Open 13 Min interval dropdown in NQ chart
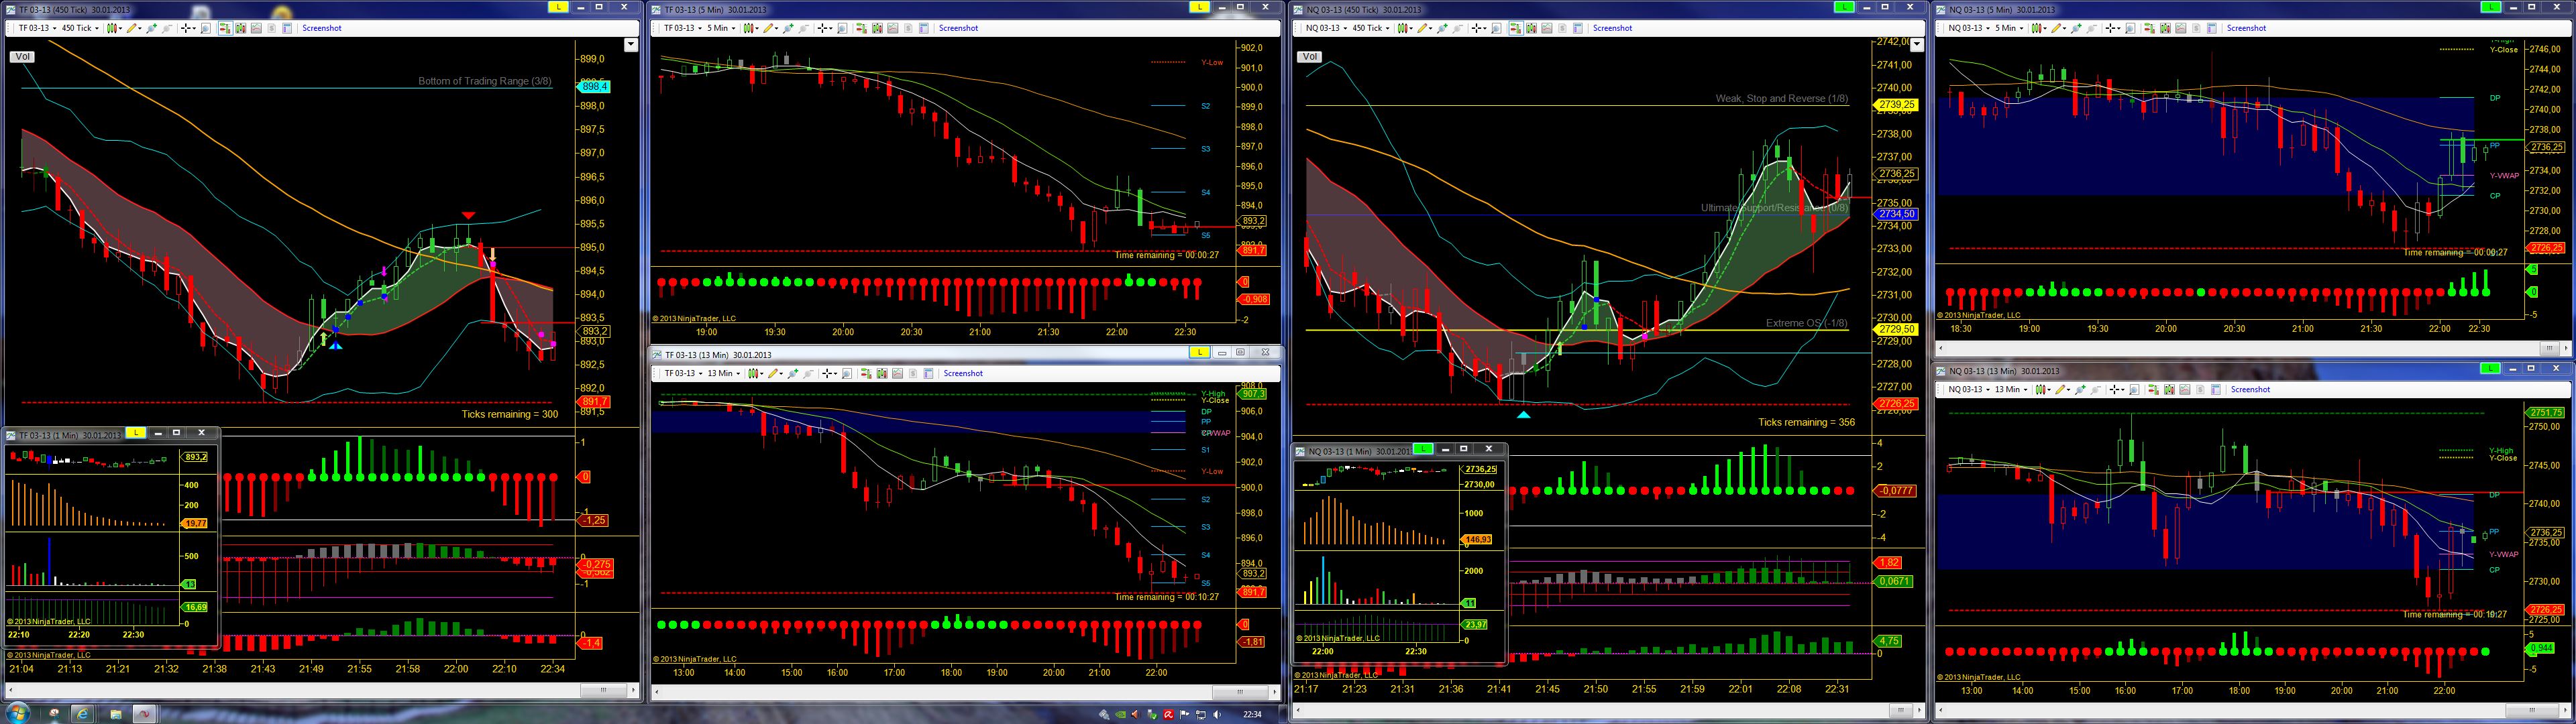 [2012, 389]
